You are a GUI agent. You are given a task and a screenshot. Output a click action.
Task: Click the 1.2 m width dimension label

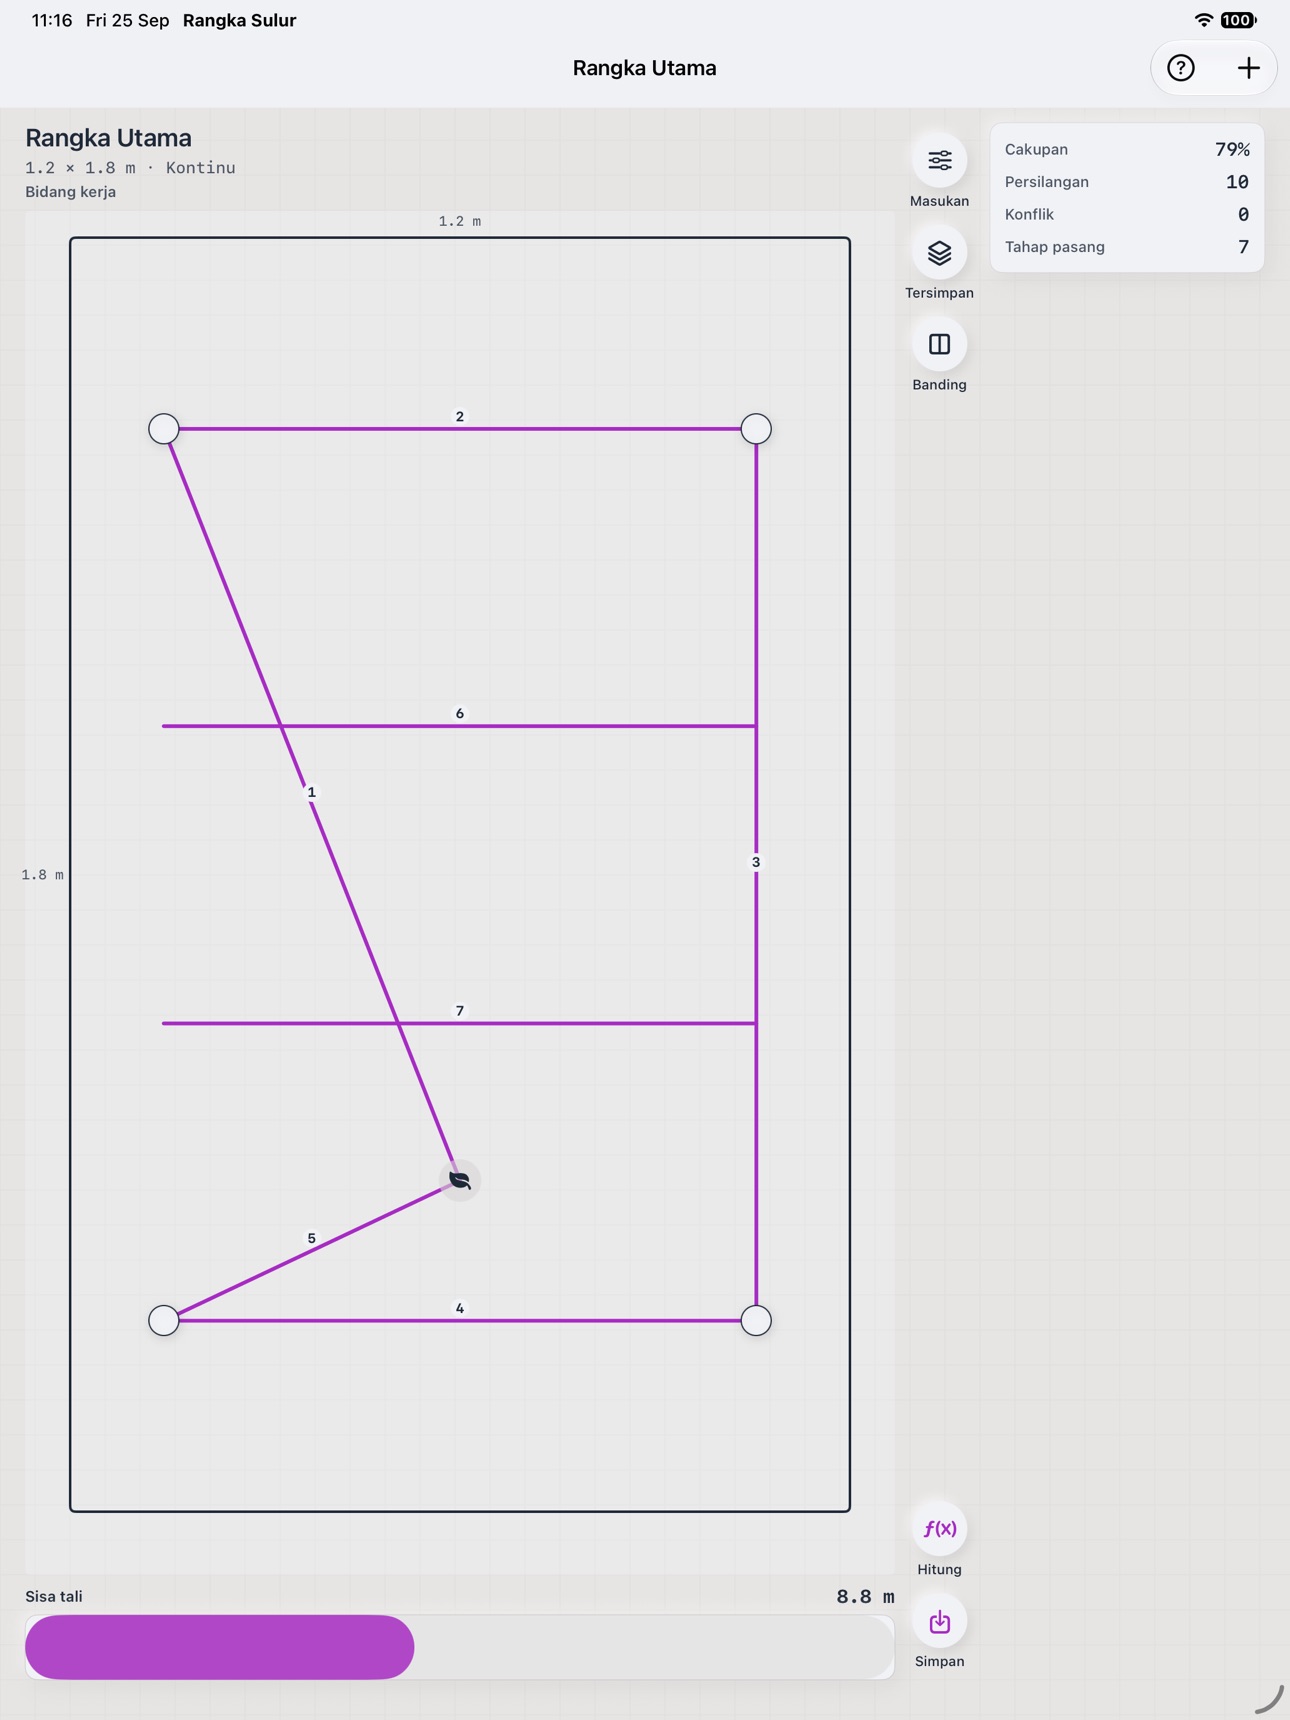pos(460,221)
